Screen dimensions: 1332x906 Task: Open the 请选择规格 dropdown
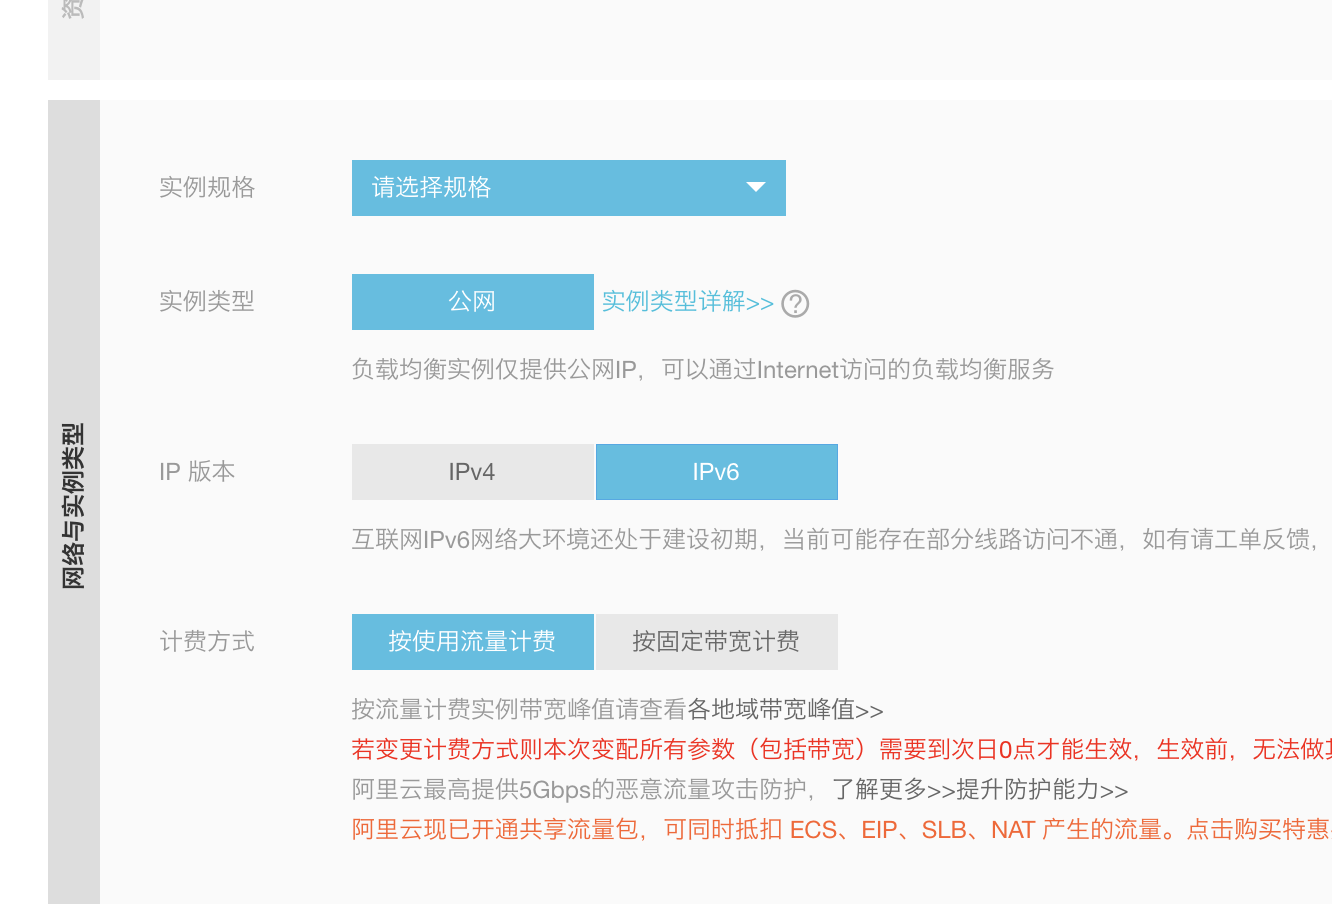click(x=568, y=188)
